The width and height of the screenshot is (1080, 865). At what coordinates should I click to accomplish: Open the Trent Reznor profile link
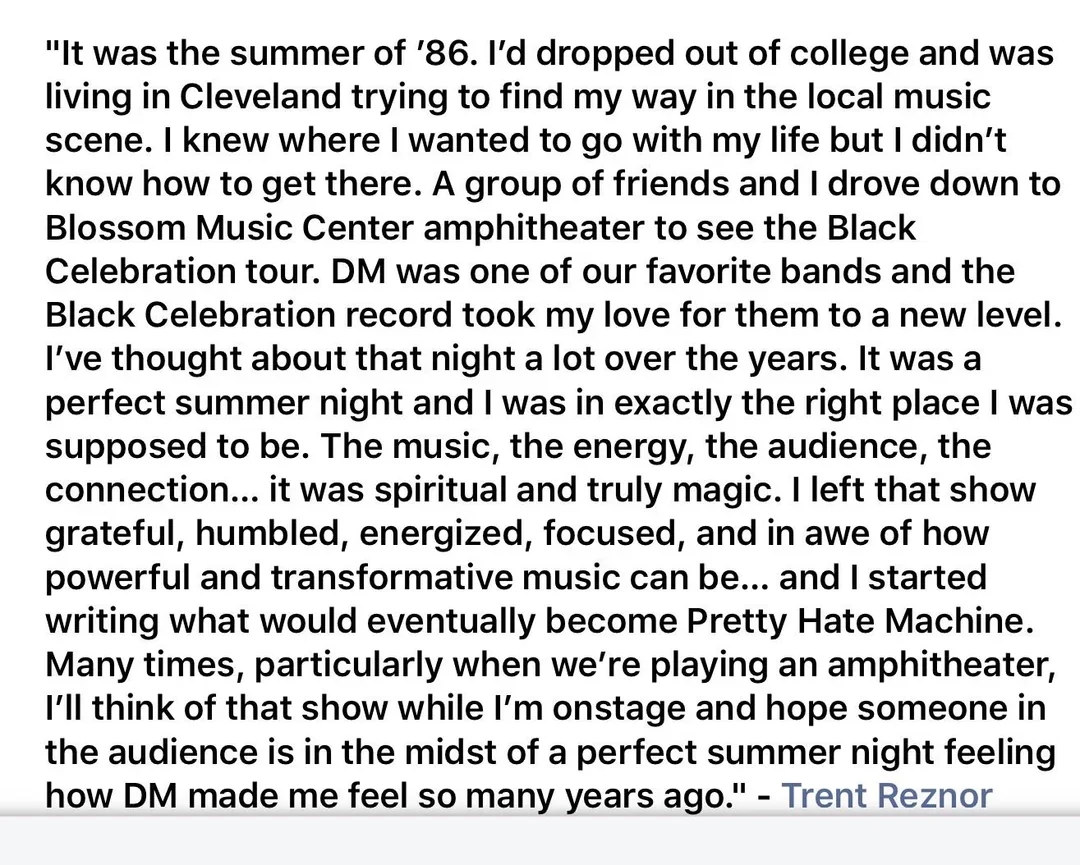pyautogui.click(x=886, y=796)
